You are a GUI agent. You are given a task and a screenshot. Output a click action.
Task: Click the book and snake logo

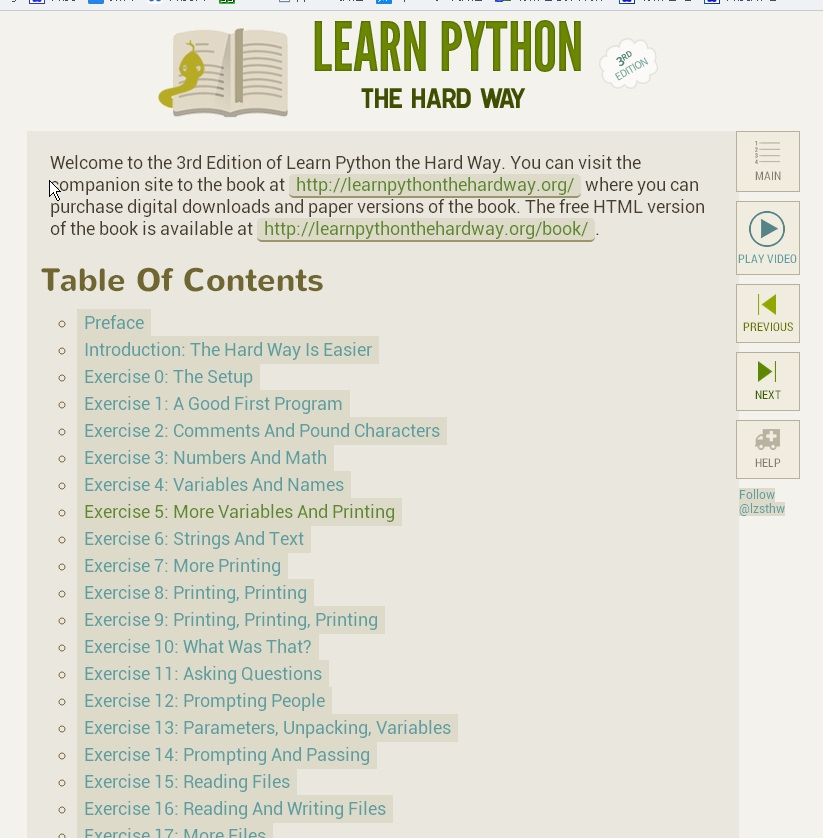pos(223,72)
